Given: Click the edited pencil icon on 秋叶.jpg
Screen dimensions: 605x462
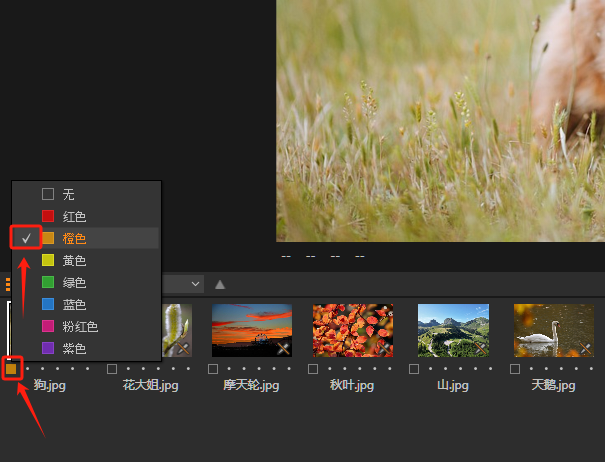Looking at the screenshot, I should click(x=384, y=349).
